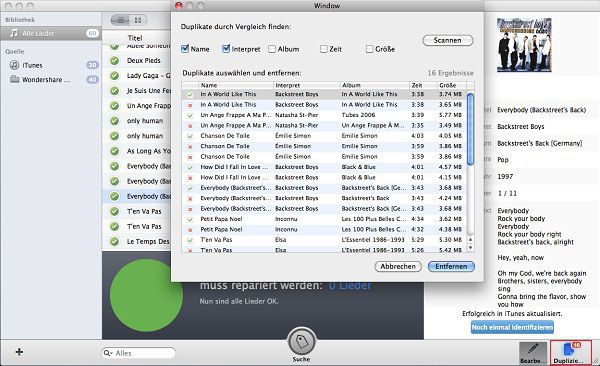This screenshot has width=600, height=366.
Task: Toggle remove mark on Un Ange Frappe 3.49 MB row
Action: point(190,126)
